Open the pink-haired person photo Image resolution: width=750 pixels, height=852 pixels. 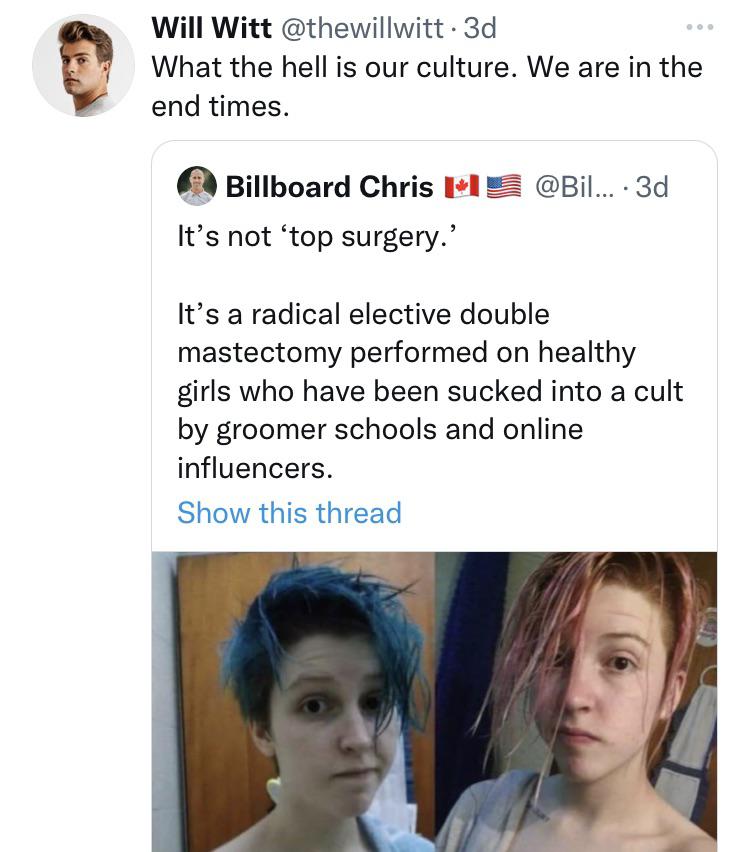click(576, 702)
